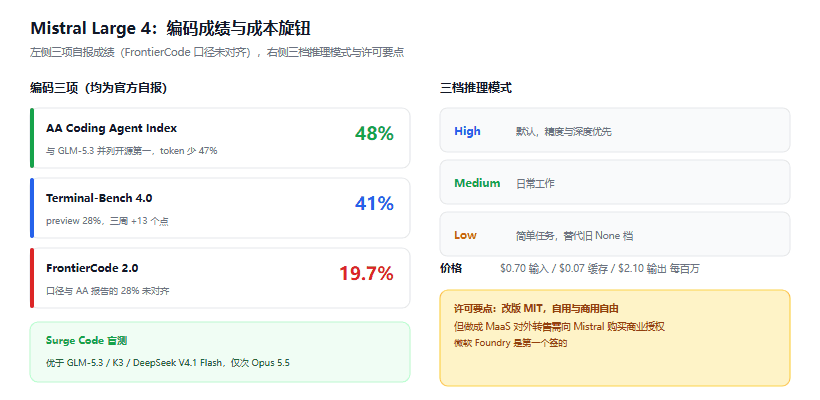Click the heading "许可要点：改版 MIT, 自用与商用自由"
This screenshot has height=400, width=820.
[537, 309]
